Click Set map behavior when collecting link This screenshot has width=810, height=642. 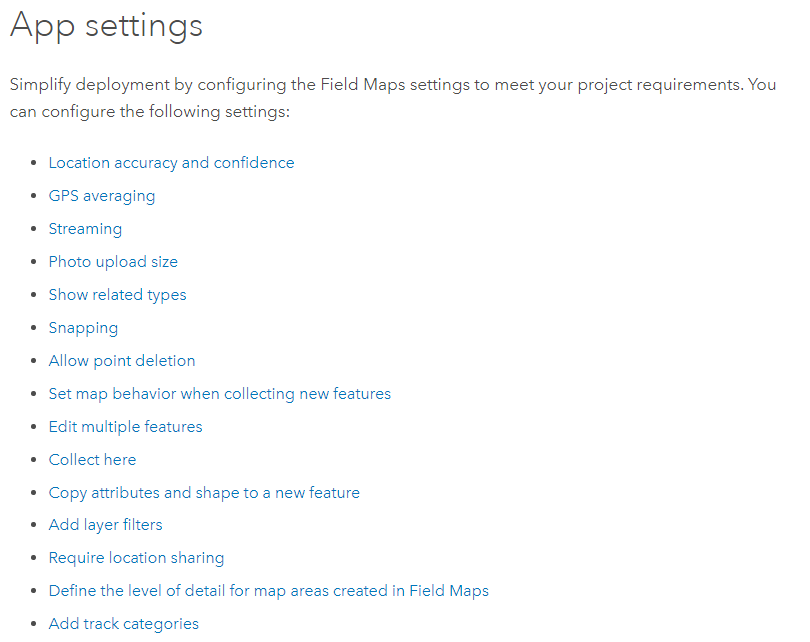point(219,394)
